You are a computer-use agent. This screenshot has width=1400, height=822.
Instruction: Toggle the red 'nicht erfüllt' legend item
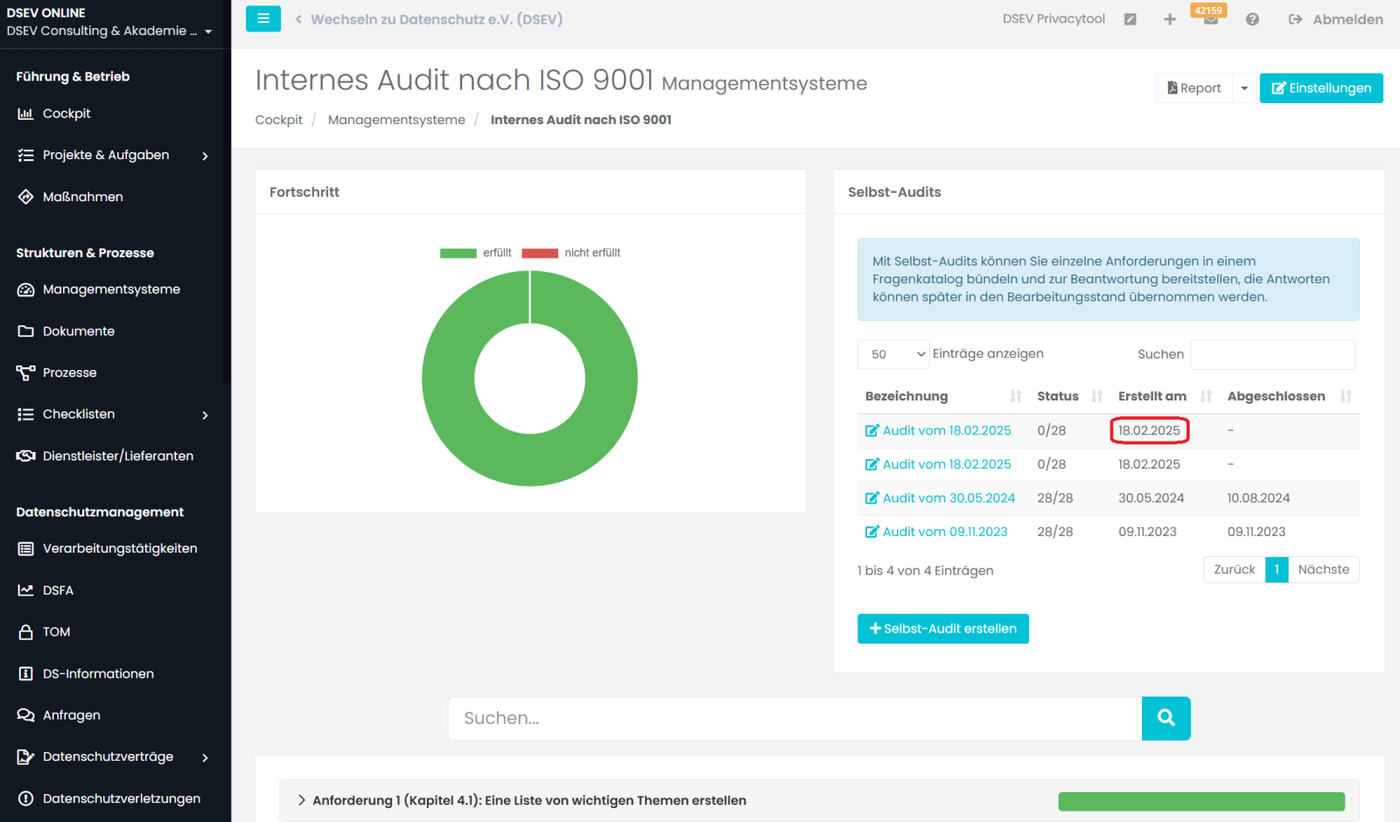(x=571, y=253)
